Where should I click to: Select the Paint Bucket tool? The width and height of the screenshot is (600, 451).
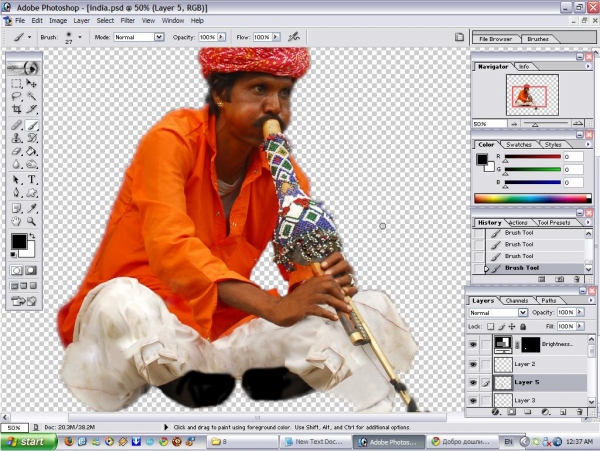tap(32, 151)
